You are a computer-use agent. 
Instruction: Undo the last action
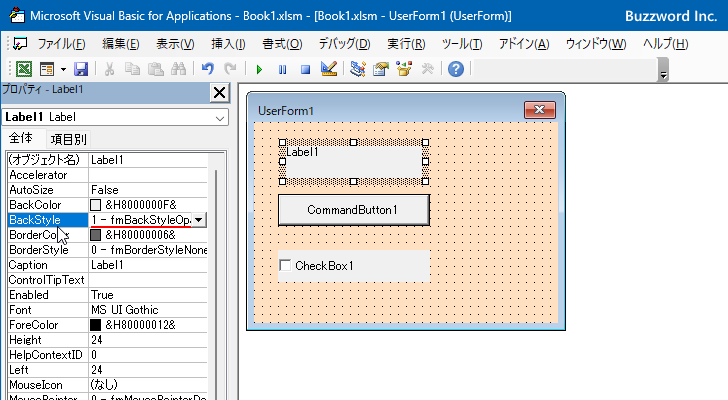point(208,69)
